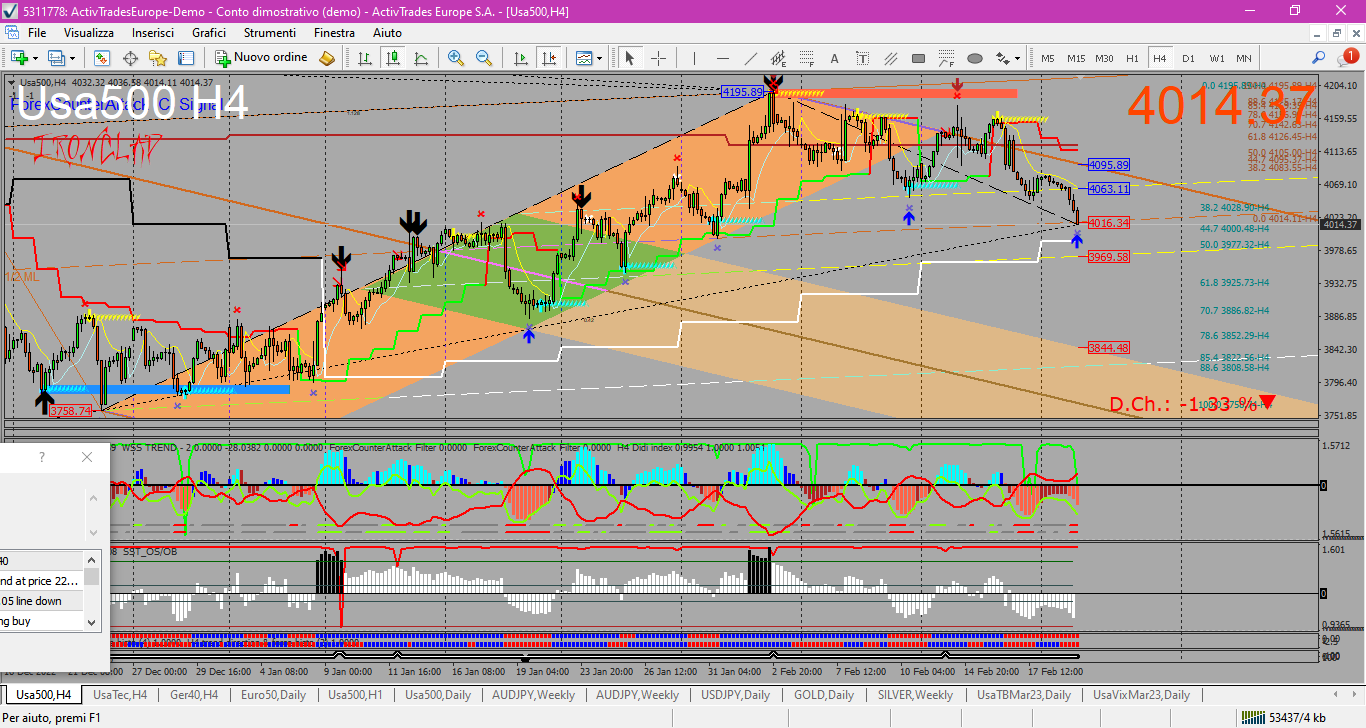The image size is (1366, 728).
Task: Open the Visualizza menu
Action: [89, 32]
